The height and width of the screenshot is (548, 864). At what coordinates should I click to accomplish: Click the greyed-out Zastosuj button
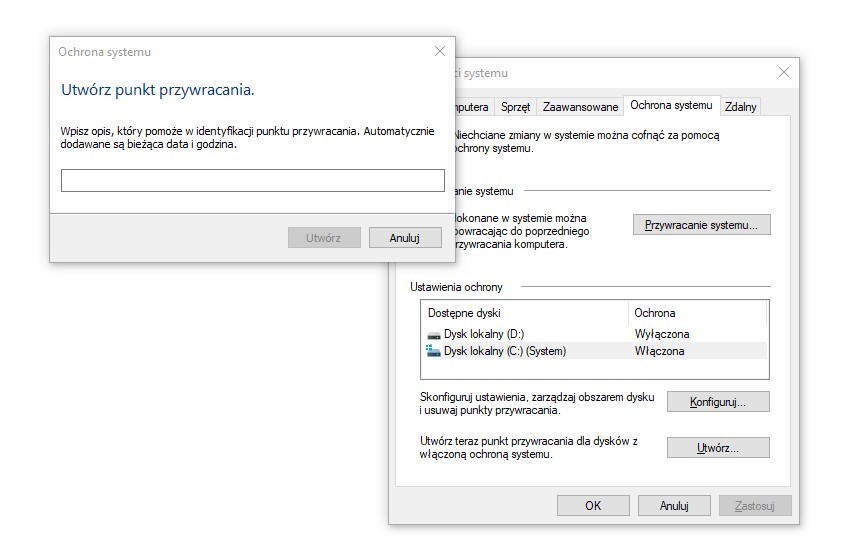tap(755, 506)
